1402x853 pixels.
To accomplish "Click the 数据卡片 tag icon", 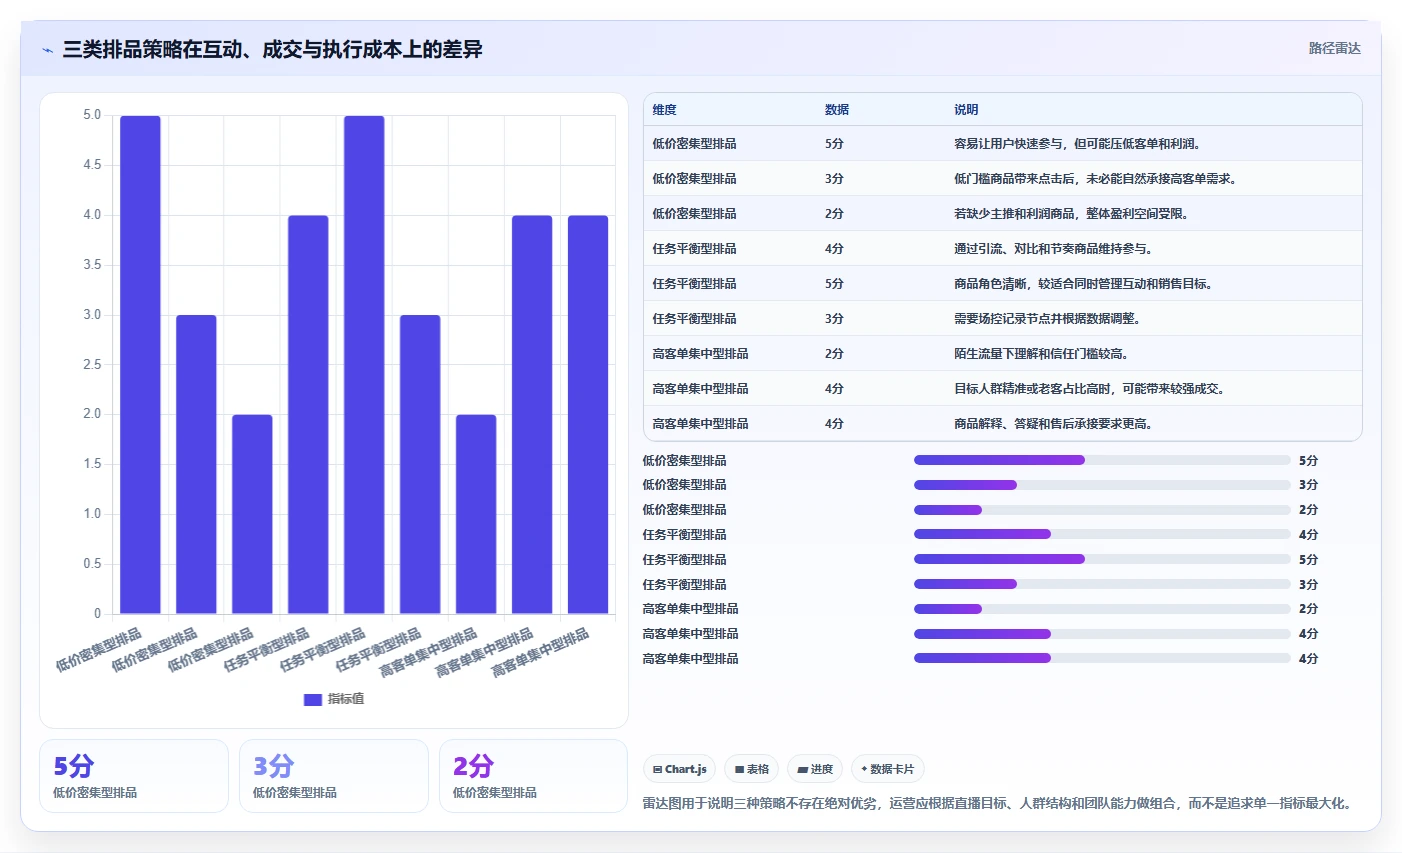I will coord(864,769).
